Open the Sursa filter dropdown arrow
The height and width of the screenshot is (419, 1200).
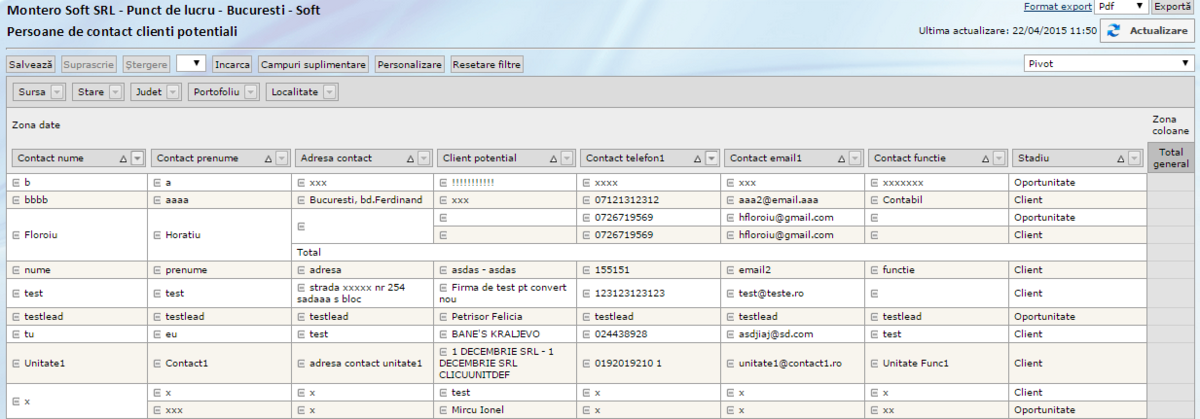point(56,92)
